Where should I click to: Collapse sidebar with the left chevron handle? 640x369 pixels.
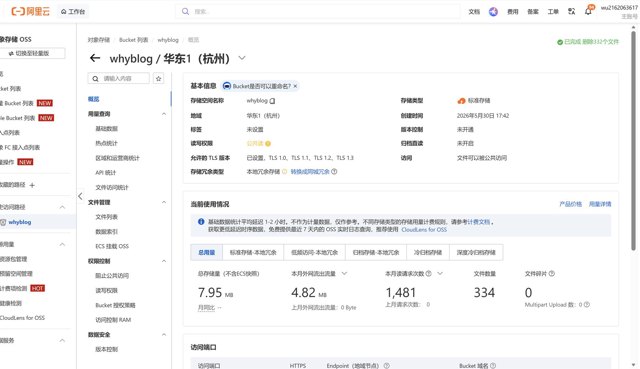(80, 196)
